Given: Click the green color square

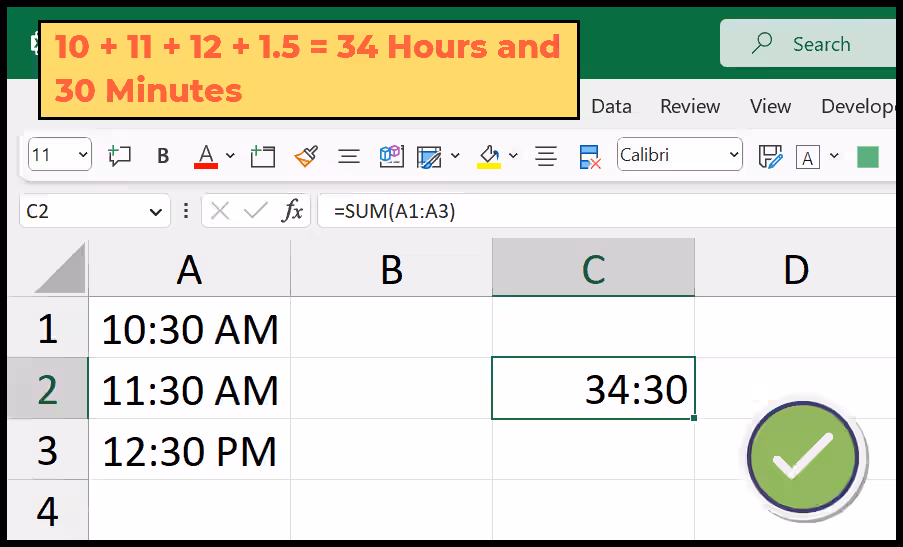Looking at the screenshot, I should tap(868, 157).
